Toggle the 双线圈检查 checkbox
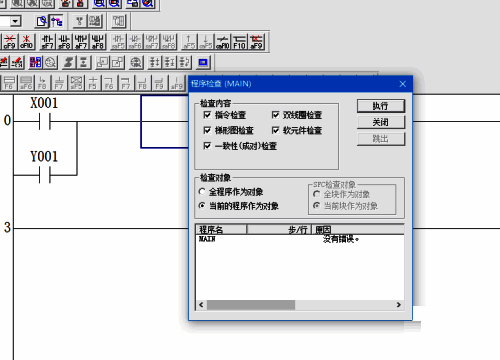 (275, 115)
